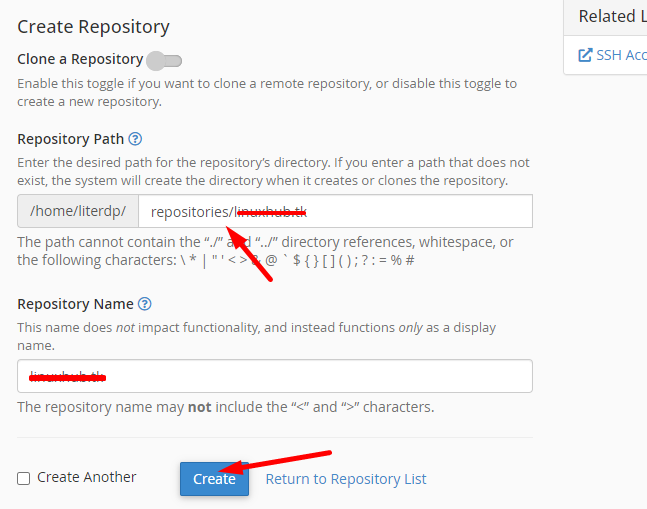Open the Repository Path help icon
The image size is (647, 509).
pyautogui.click(x=135, y=139)
